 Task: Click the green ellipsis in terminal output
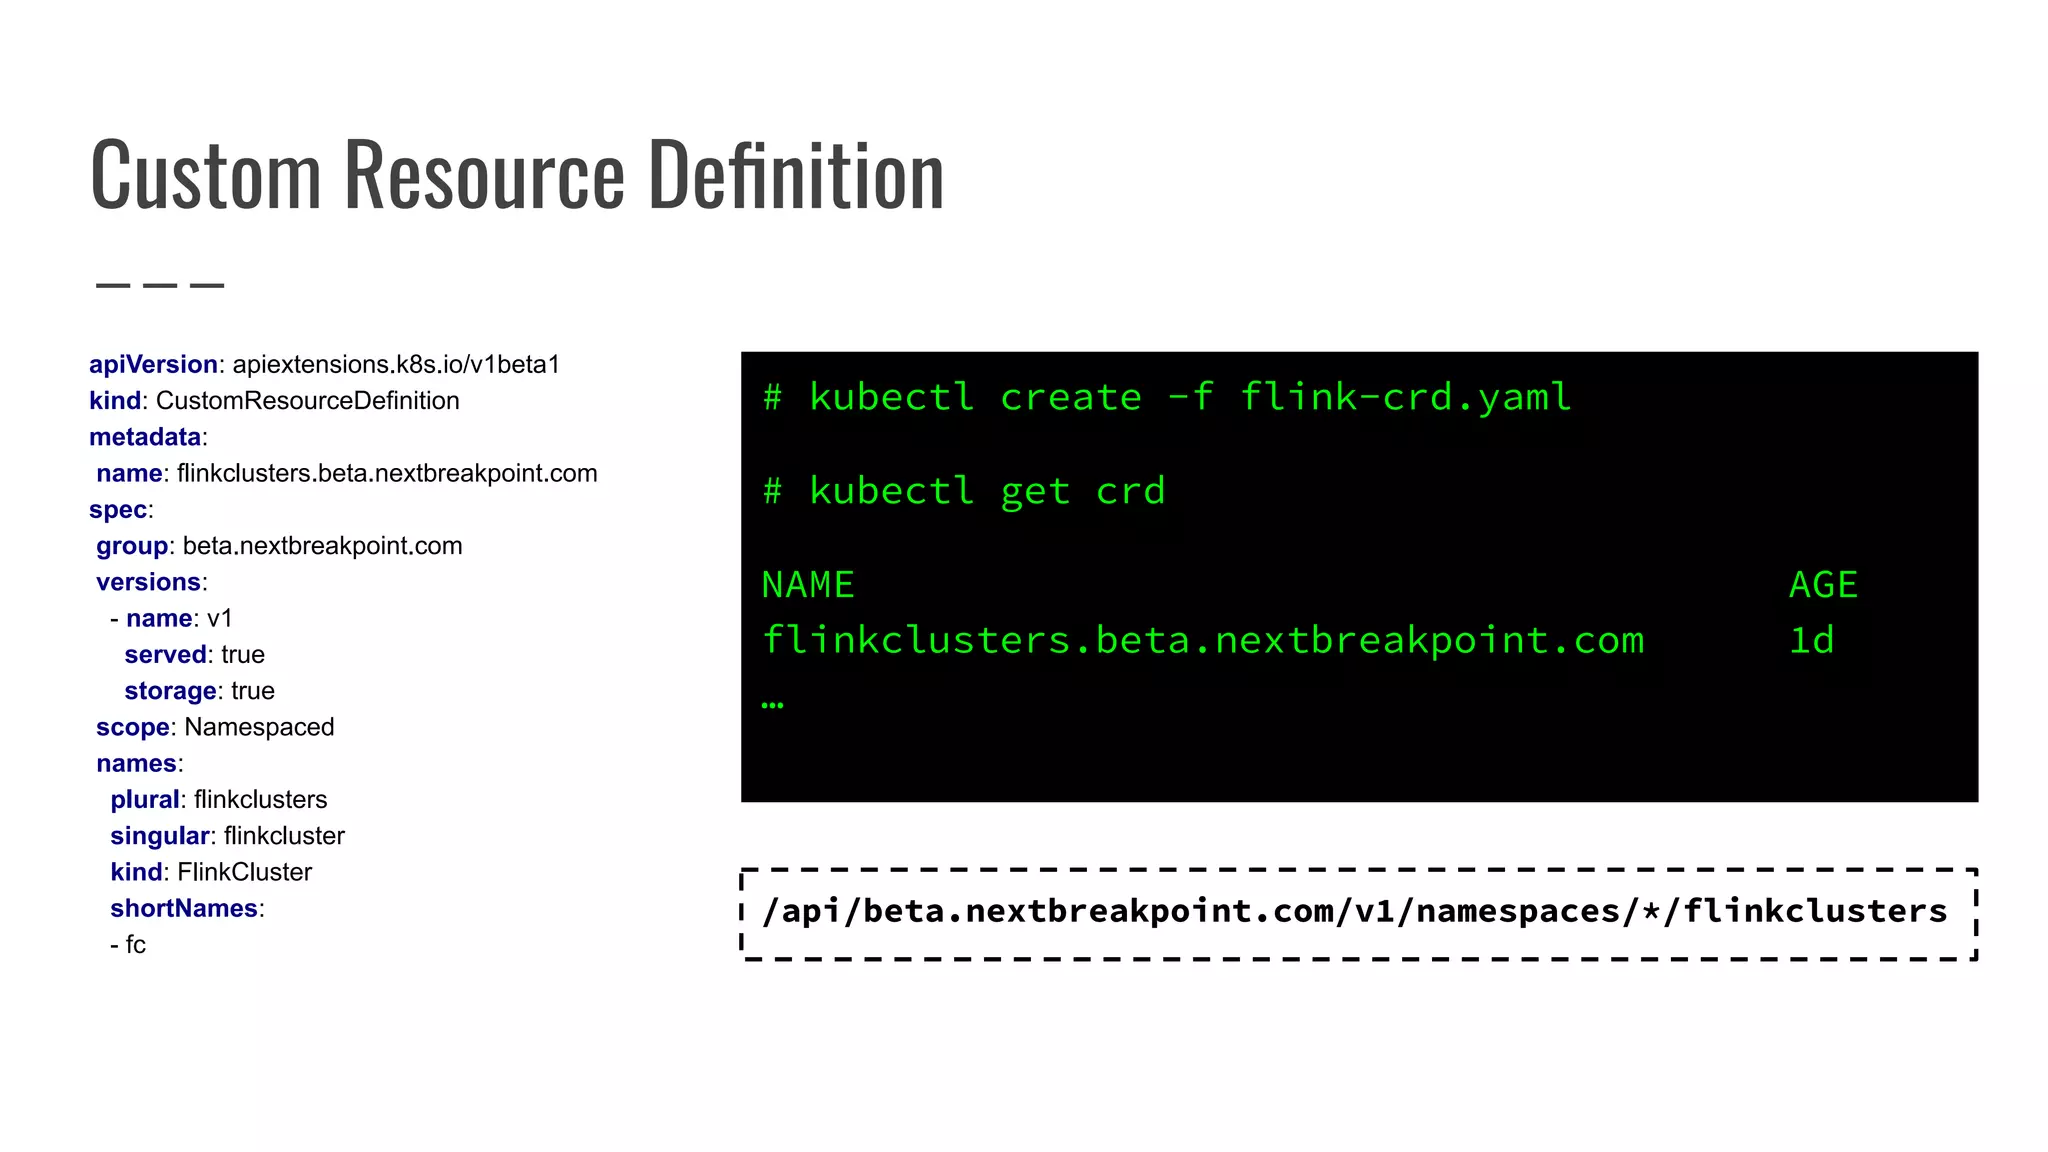(773, 706)
